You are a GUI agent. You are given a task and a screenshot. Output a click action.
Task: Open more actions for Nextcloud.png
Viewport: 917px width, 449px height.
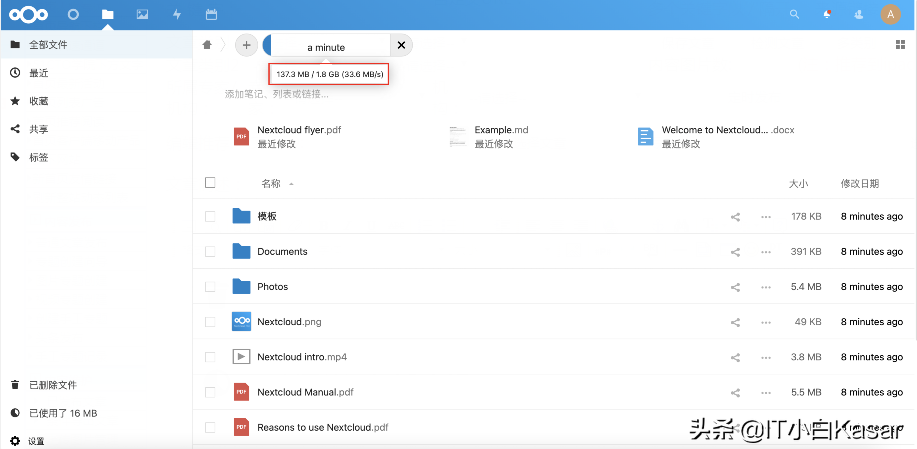click(766, 322)
